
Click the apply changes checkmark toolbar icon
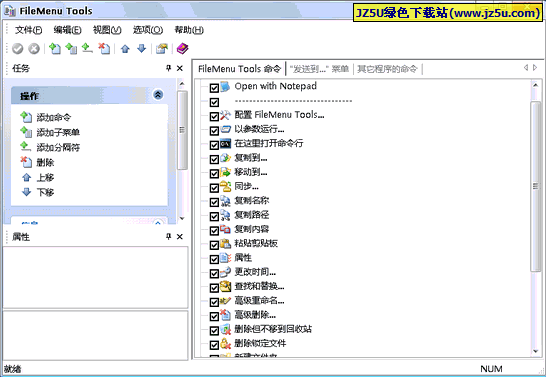point(17,49)
